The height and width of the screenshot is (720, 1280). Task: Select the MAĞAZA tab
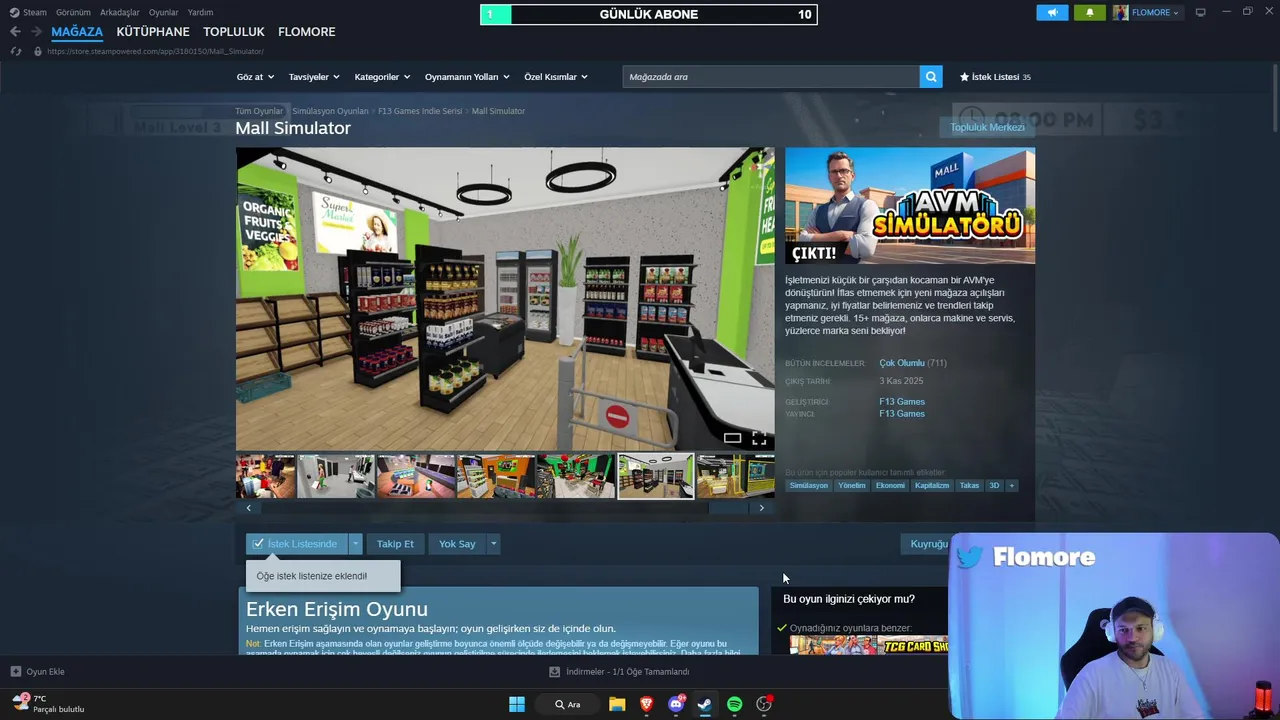[x=77, y=32]
